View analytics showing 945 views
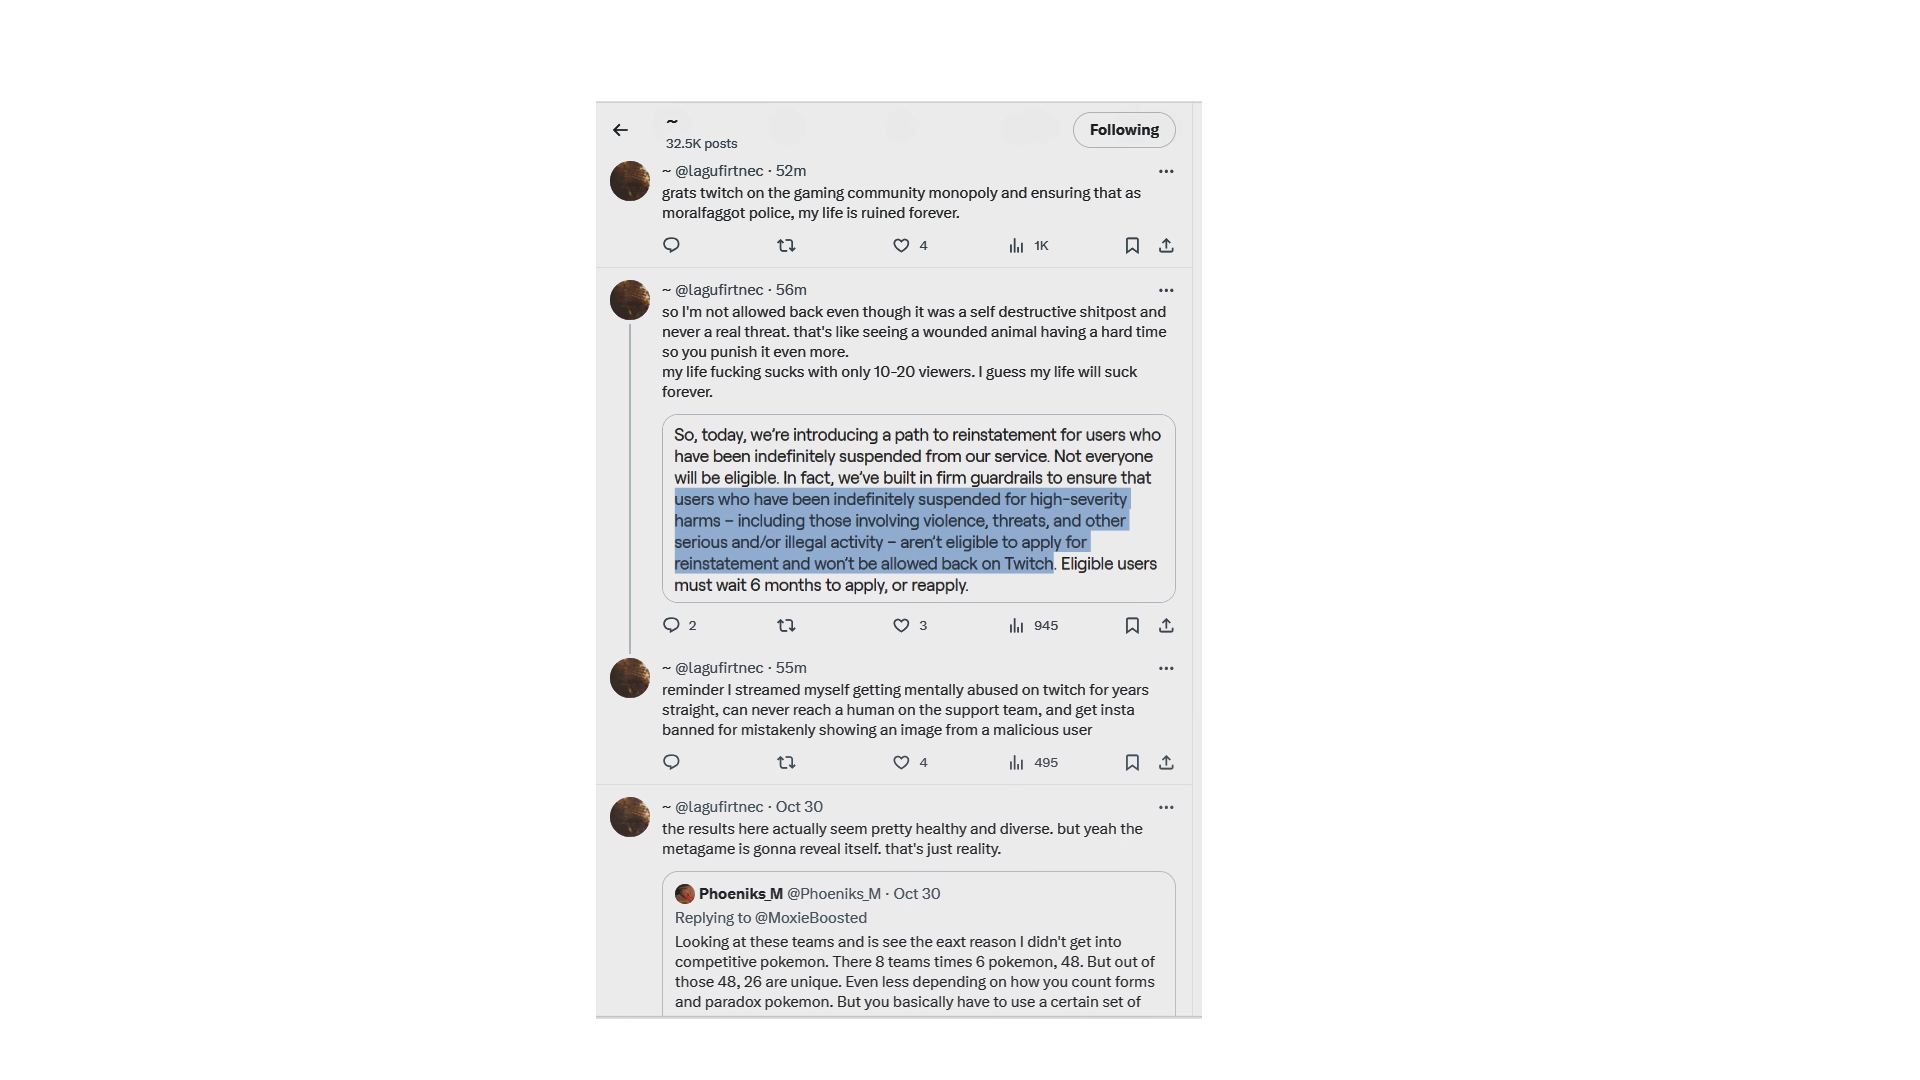1920x1080 pixels. click(x=1033, y=625)
